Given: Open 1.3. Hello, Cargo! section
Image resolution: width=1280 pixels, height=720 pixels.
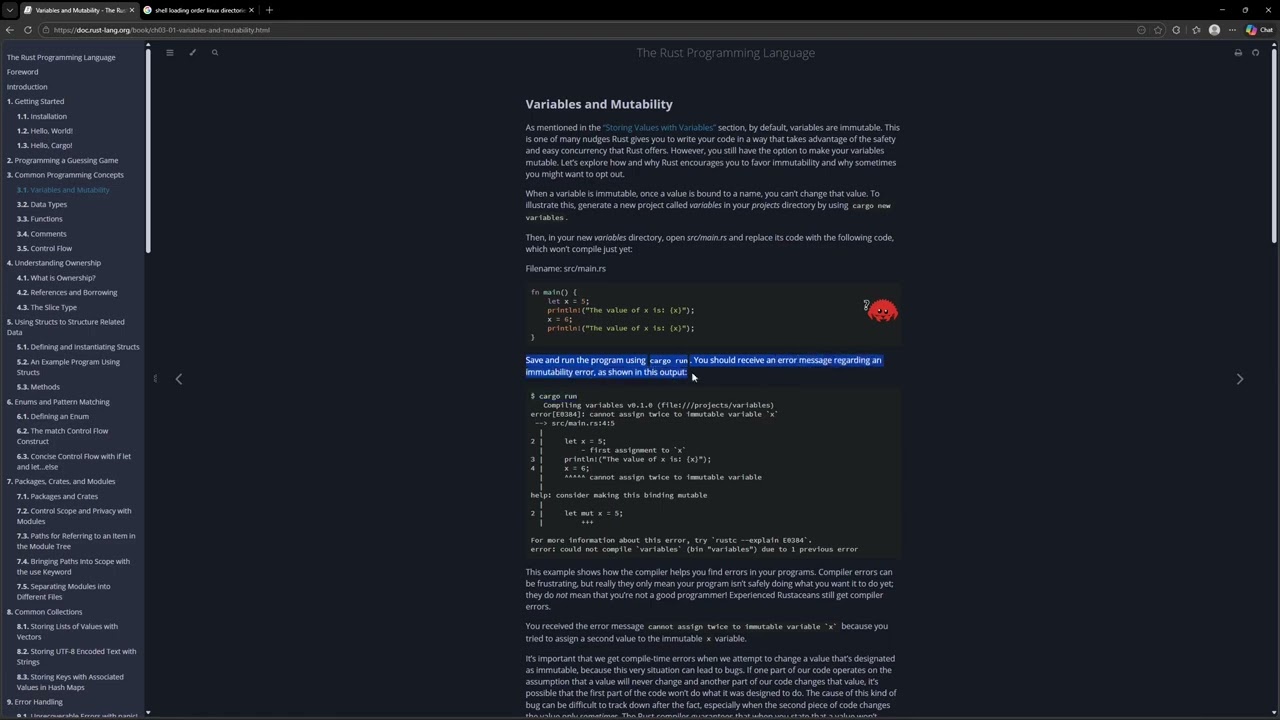Looking at the screenshot, I should tap(45, 145).
